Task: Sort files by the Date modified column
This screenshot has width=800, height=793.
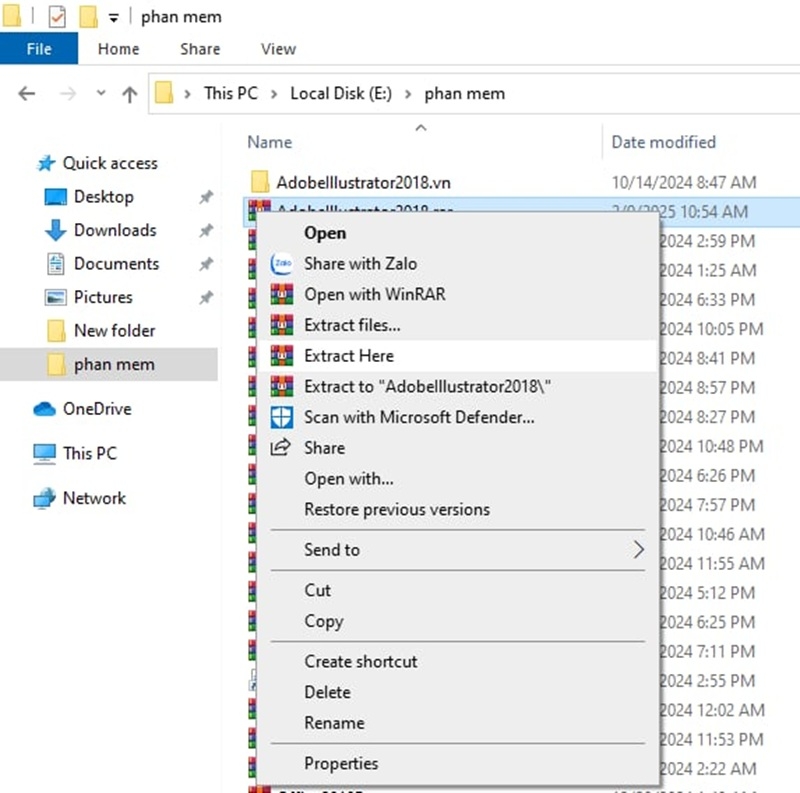Action: (x=663, y=142)
